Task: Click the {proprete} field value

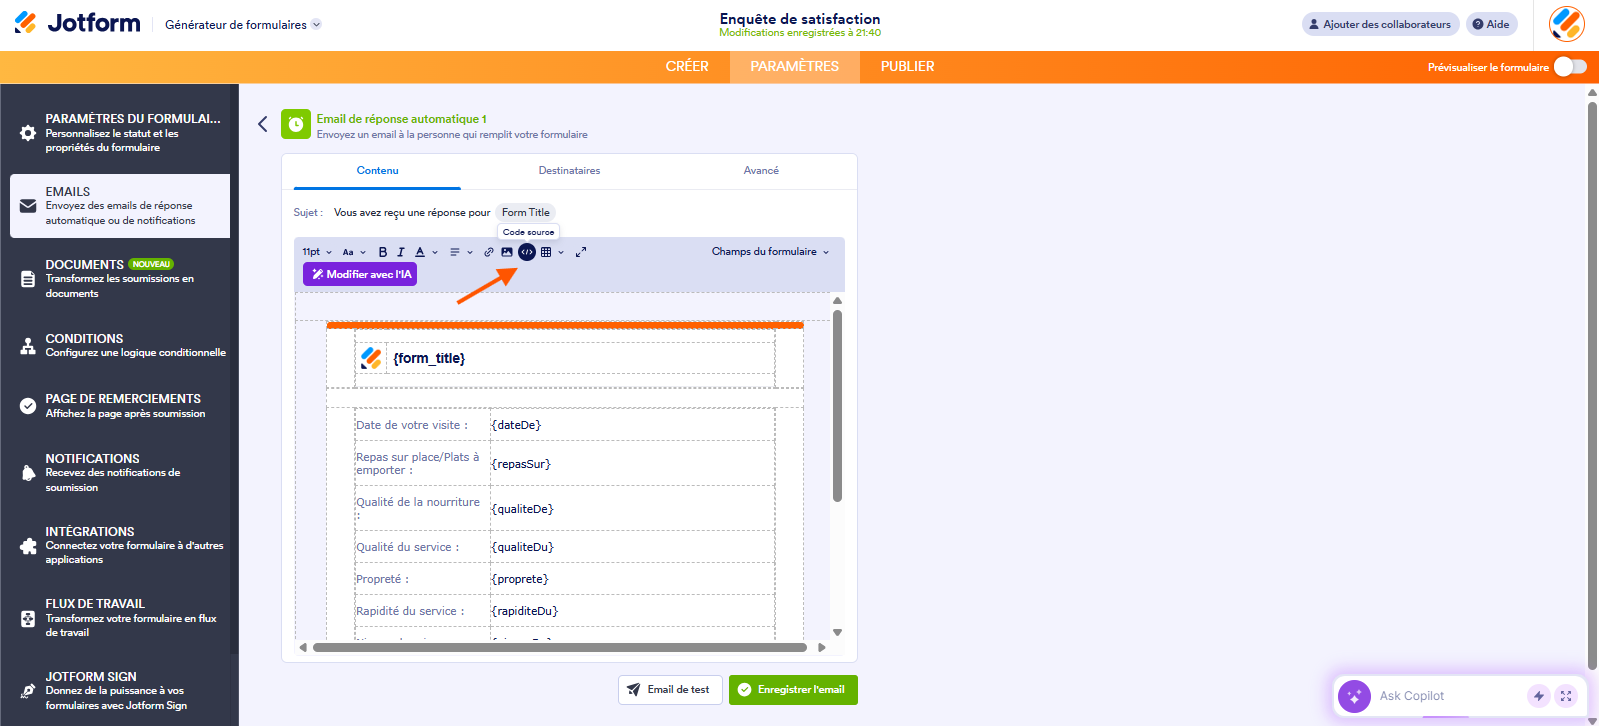Action: point(520,579)
